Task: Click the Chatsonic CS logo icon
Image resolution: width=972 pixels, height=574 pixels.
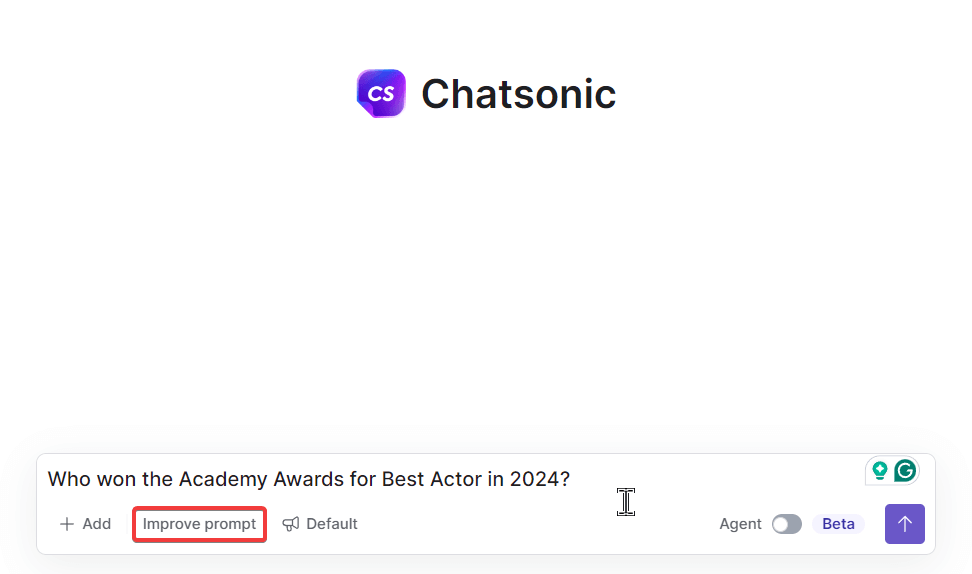Action: [381, 94]
